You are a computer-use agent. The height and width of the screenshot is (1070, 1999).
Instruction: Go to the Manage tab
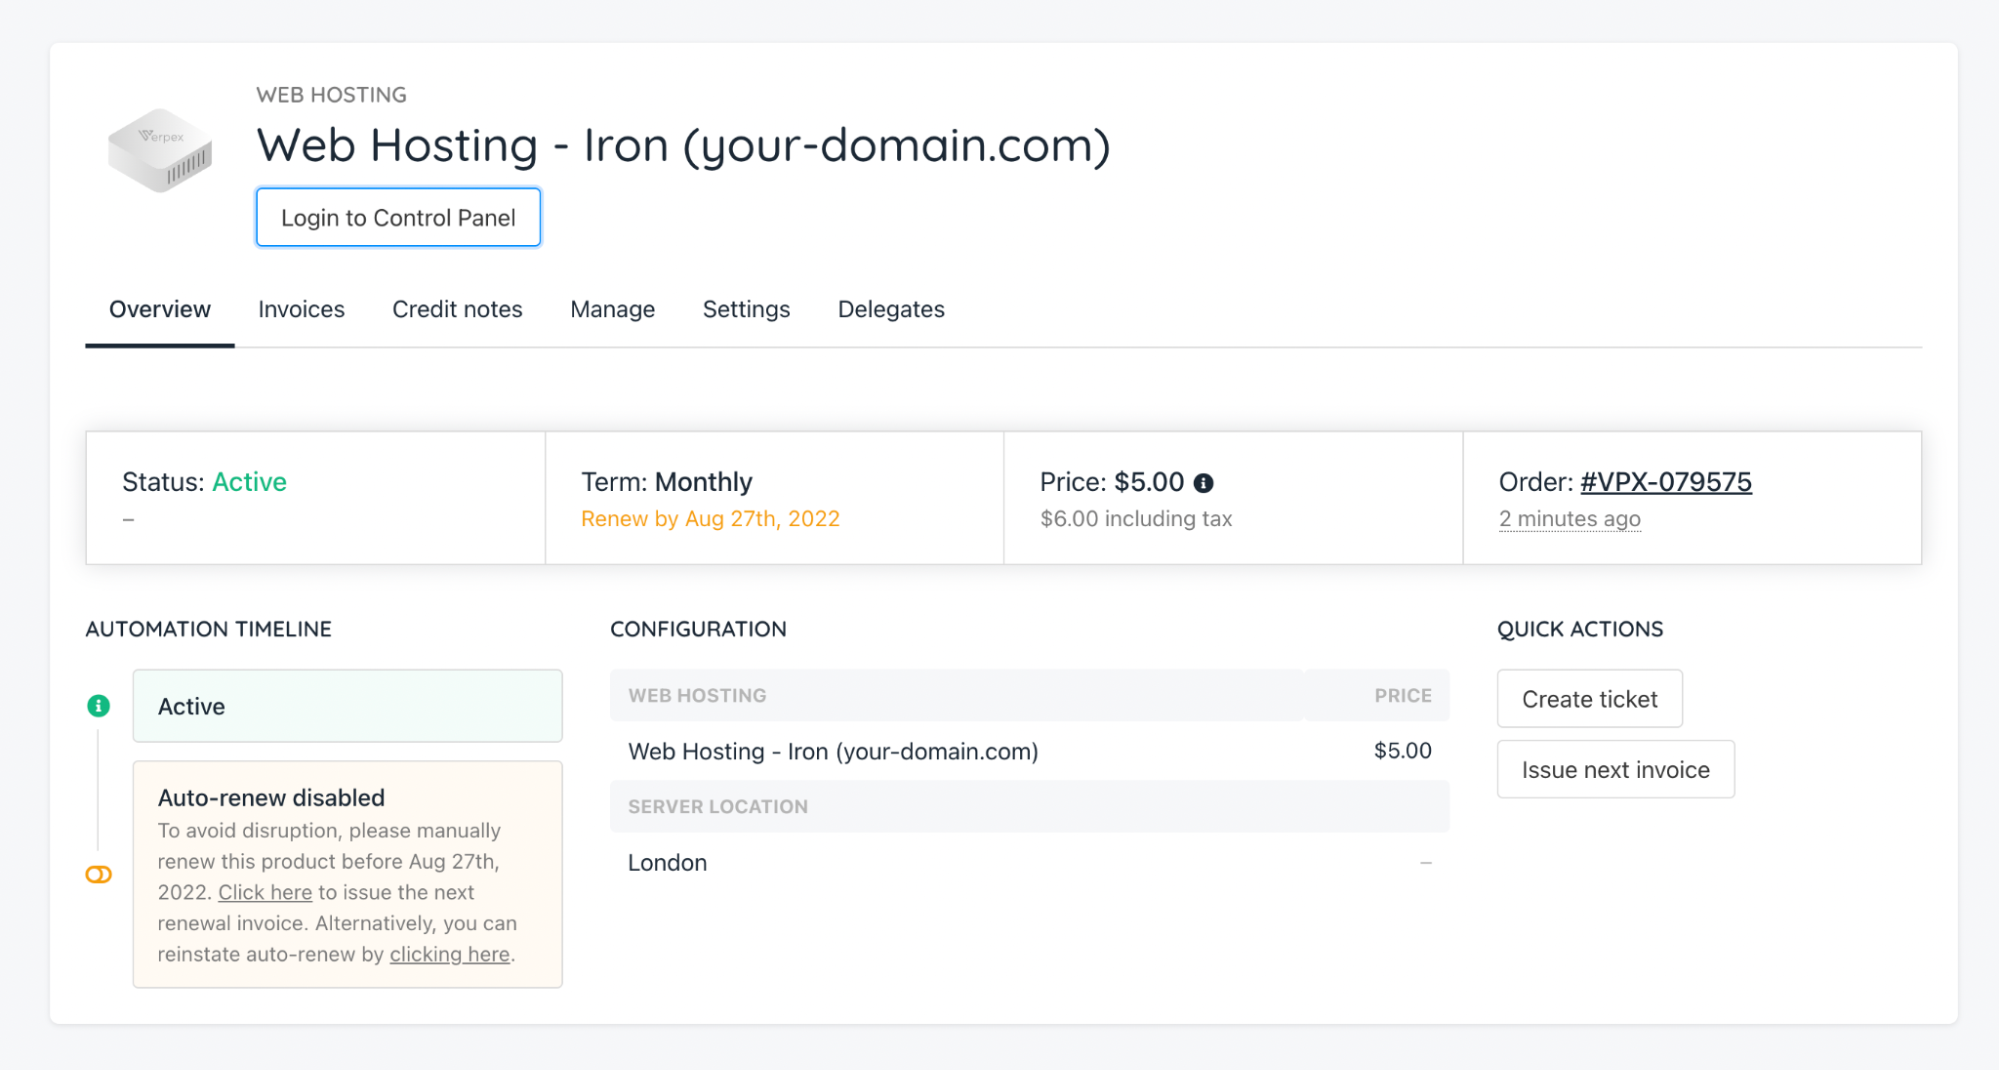pyautogui.click(x=612, y=310)
